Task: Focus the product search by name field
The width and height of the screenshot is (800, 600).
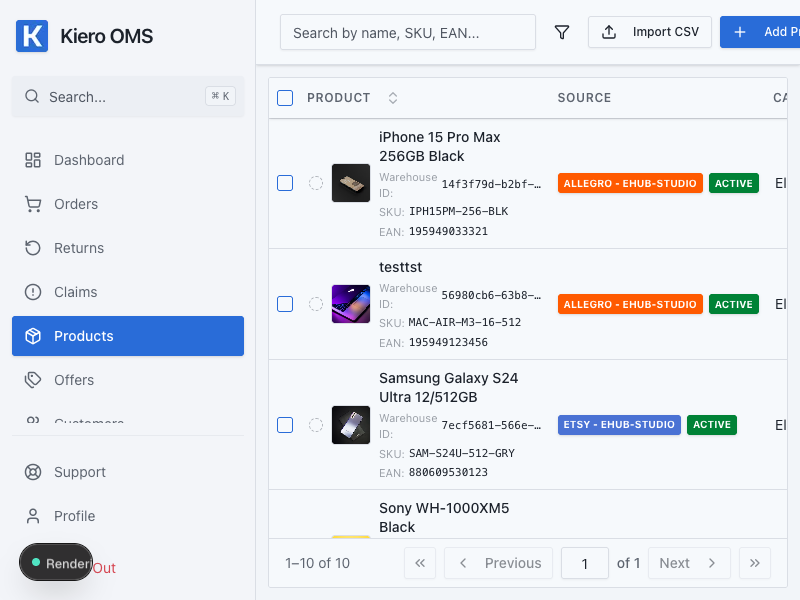Action: pos(408,32)
